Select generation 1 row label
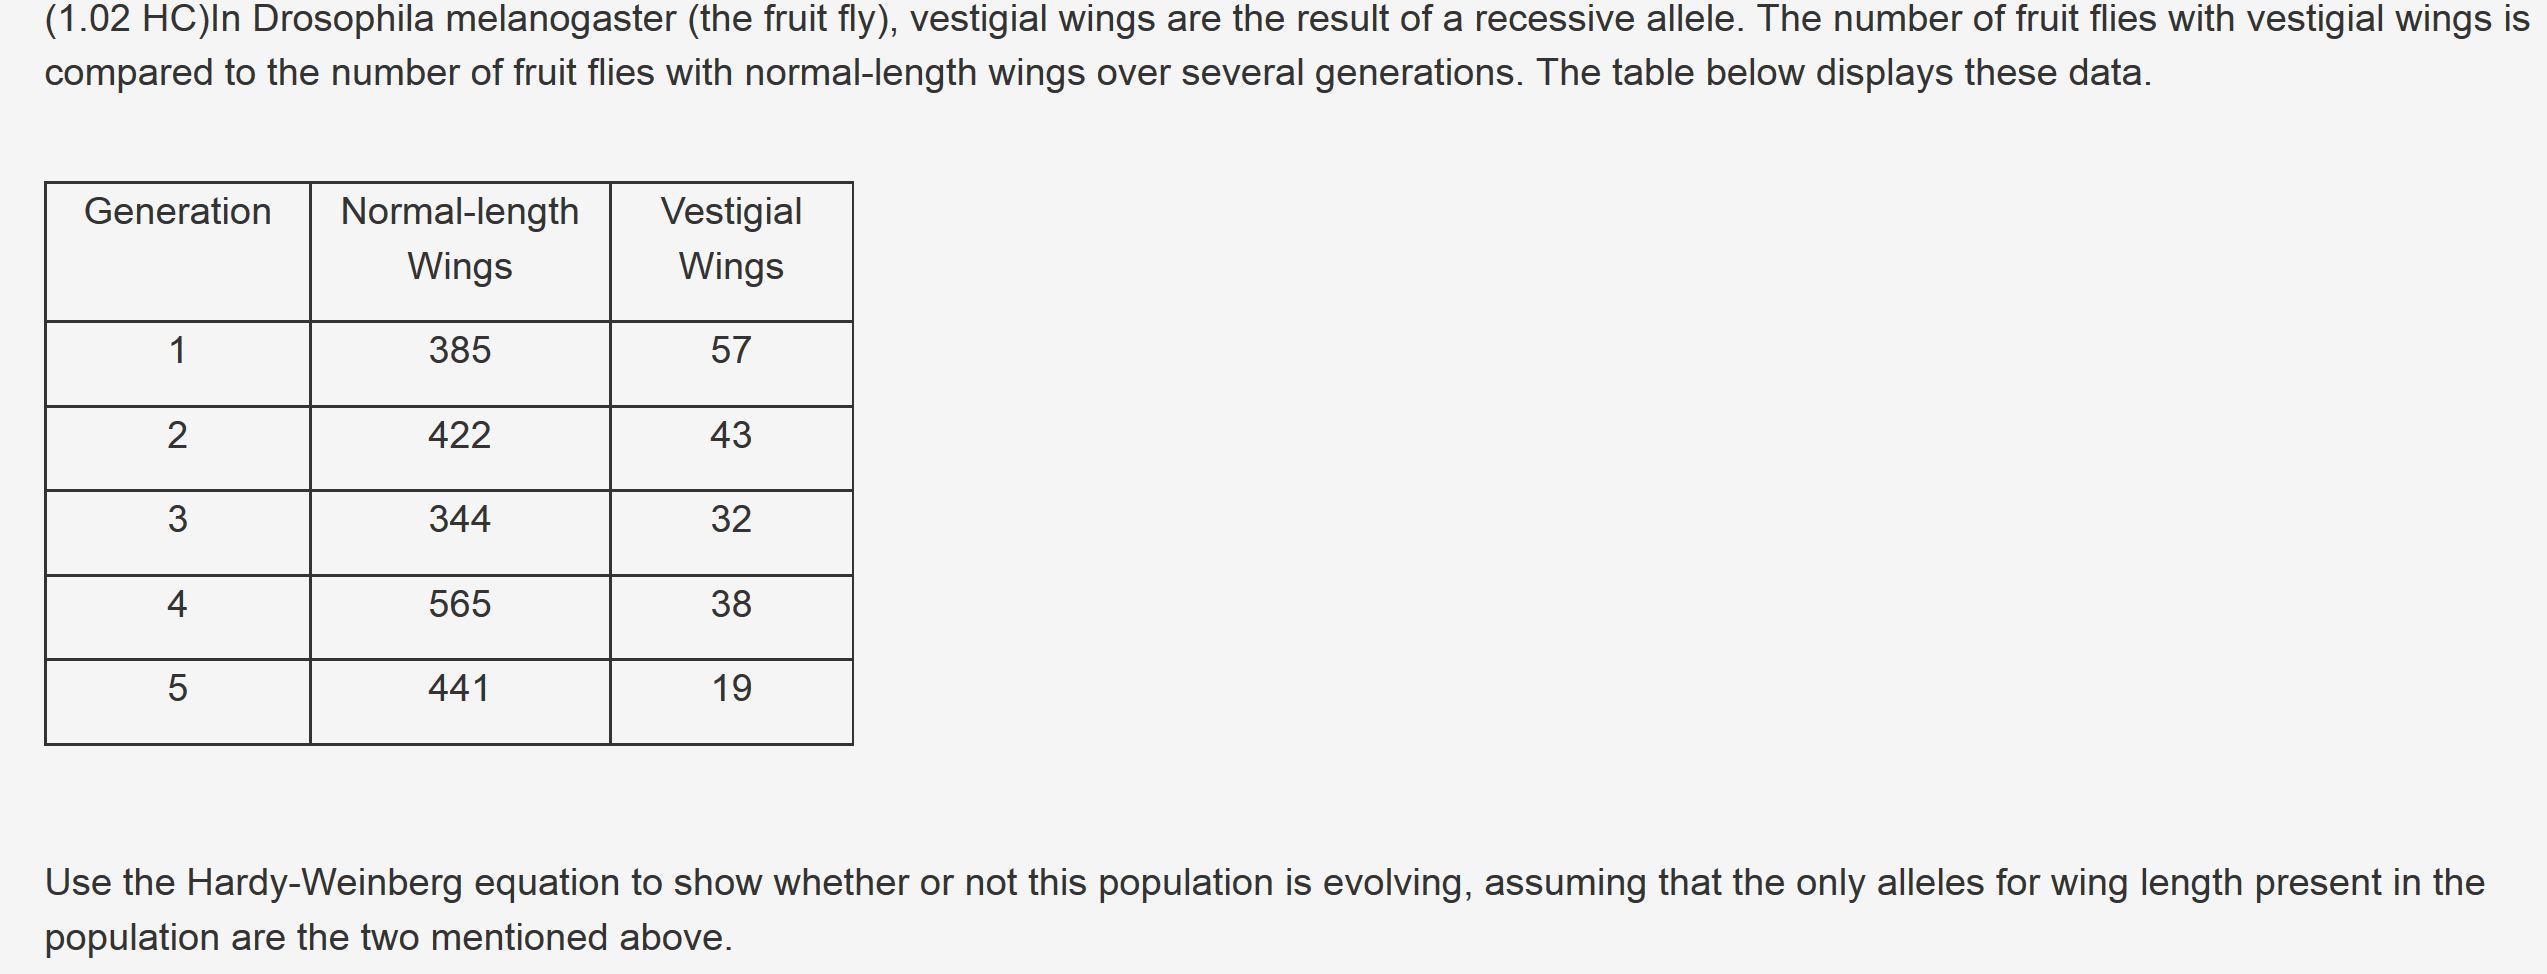 177,351
